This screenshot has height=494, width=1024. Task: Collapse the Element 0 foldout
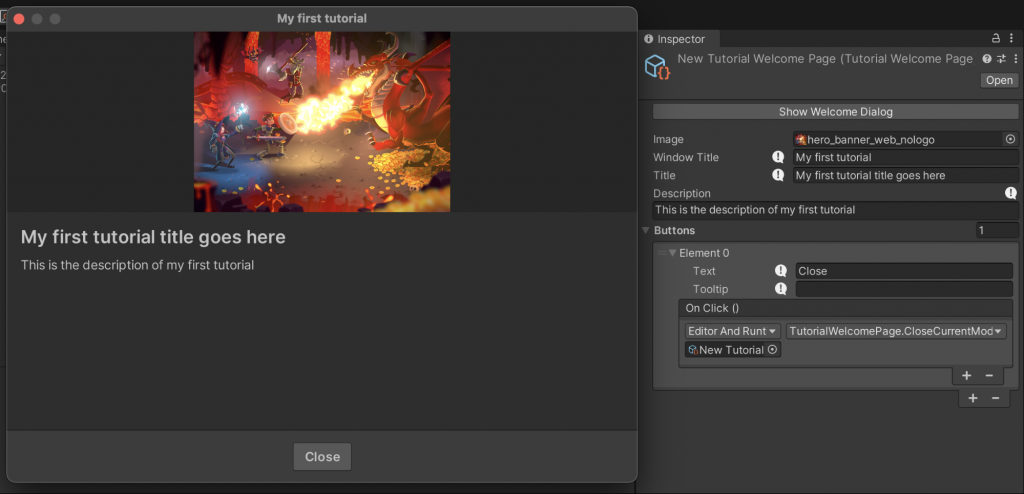pos(673,253)
